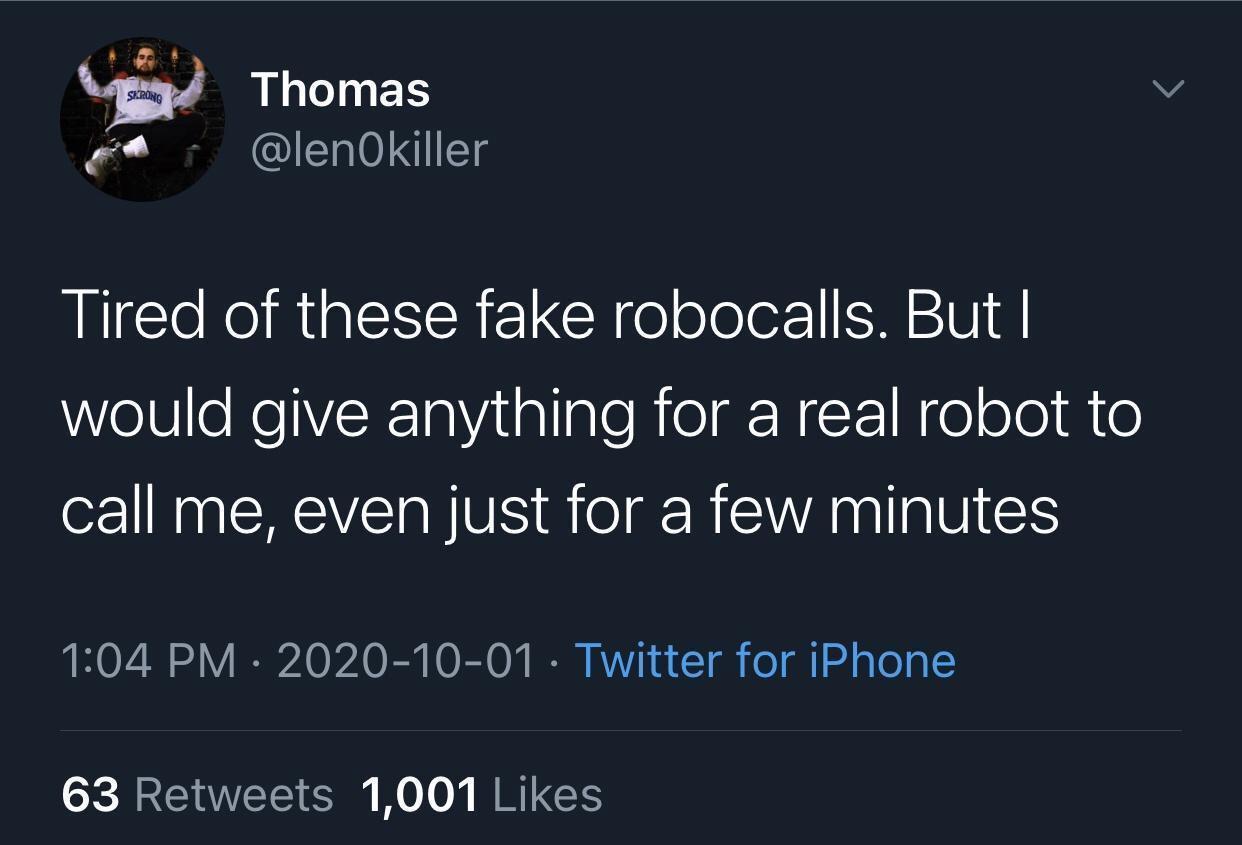The width and height of the screenshot is (1242, 845).
Task: Click the word iPhone in source label
Action: (x=880, y=661)
